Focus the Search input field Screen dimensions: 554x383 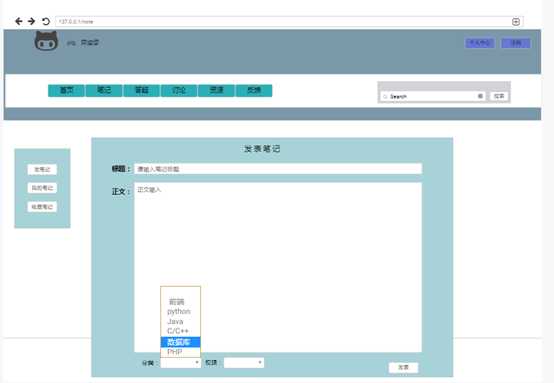point(433,96)
